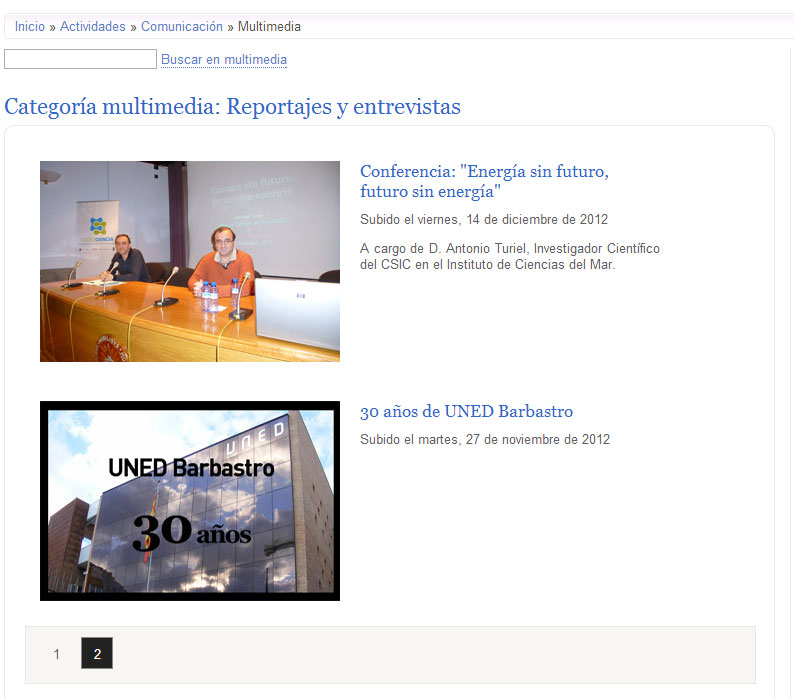Click the projection screen in the conference photo

click(x=260, y=210)
